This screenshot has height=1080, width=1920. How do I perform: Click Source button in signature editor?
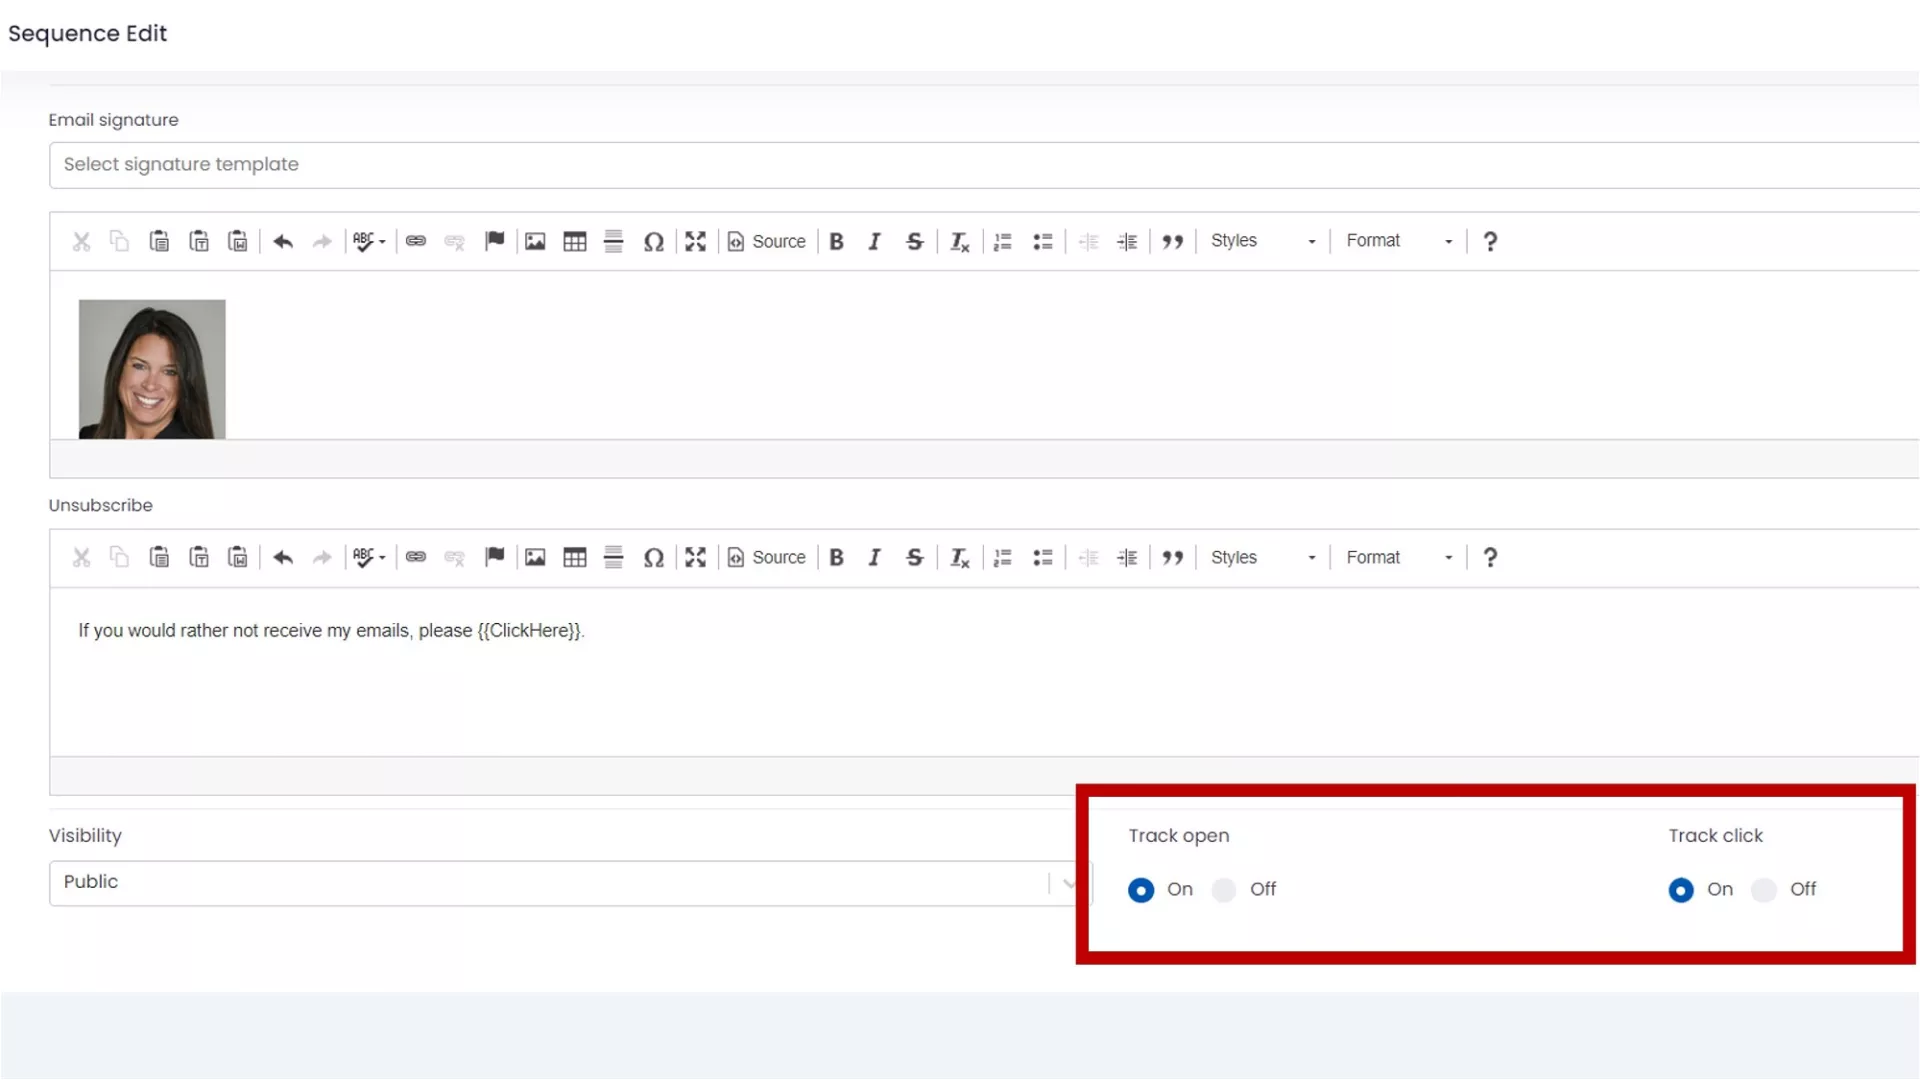(x=766, y=241)
